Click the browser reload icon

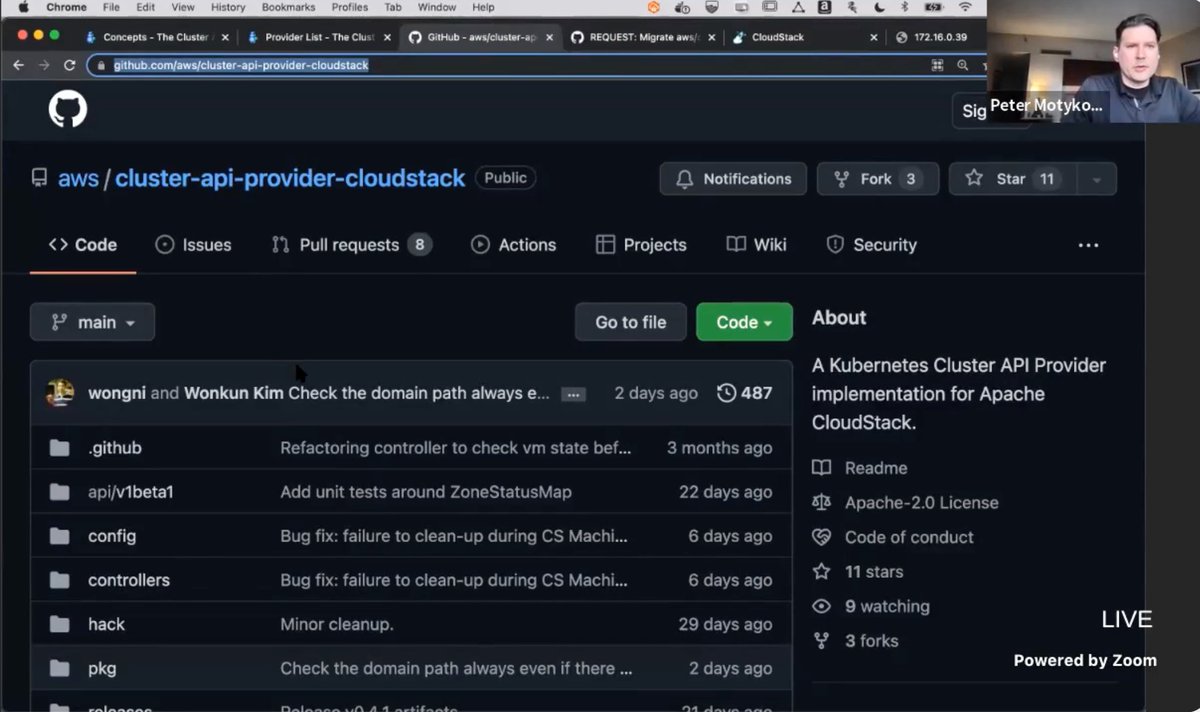click(69, 65)
